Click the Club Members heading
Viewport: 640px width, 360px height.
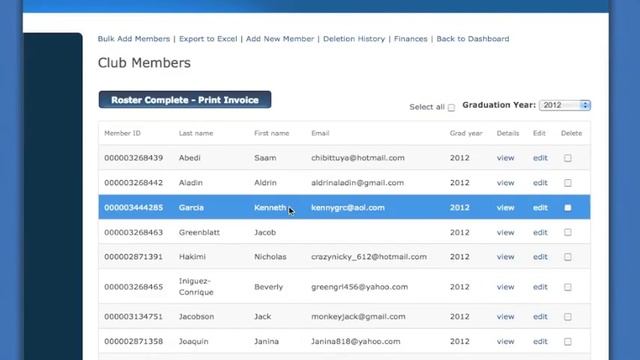pyautogui.click(x=144, y=63)
